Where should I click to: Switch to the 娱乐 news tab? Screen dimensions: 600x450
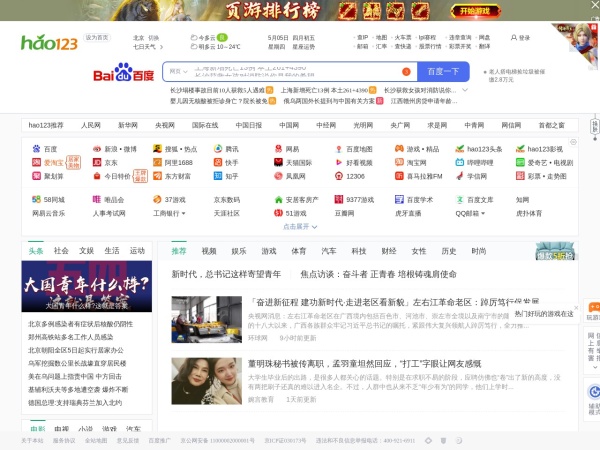pyautogui.click(x=239, y=251)
